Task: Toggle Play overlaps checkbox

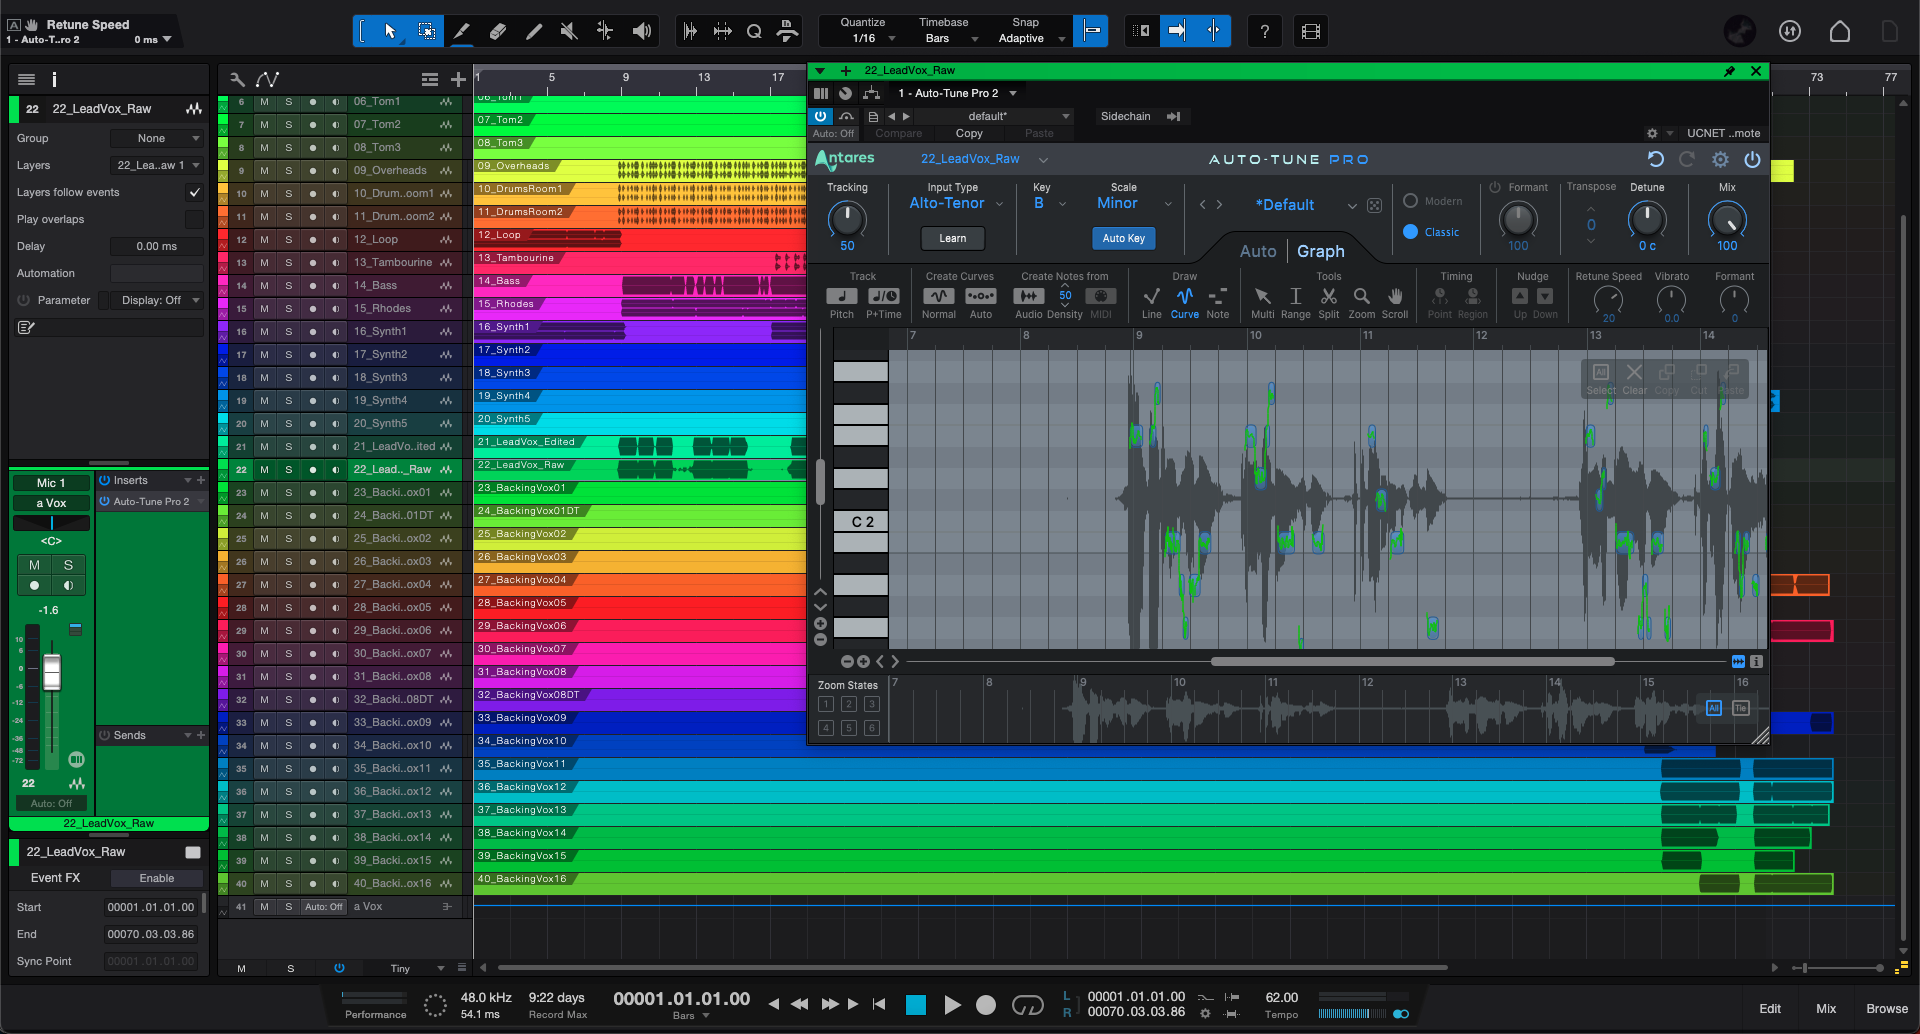Action: pos(194,220)
